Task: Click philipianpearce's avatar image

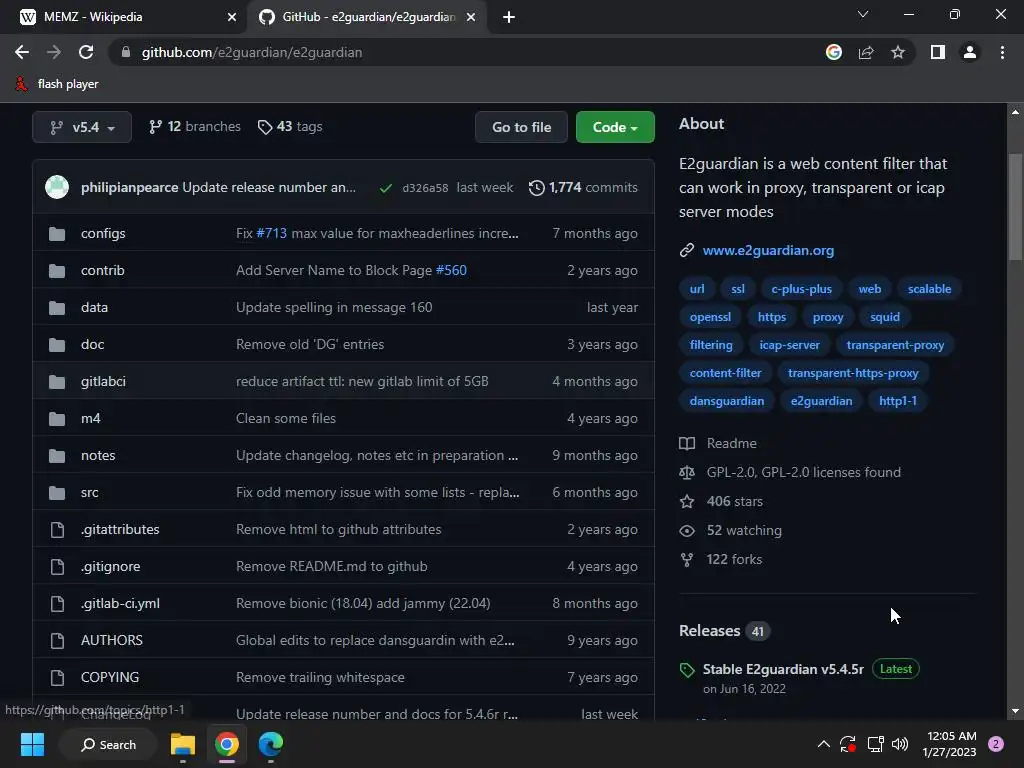Action: click(x=57, y=187)
